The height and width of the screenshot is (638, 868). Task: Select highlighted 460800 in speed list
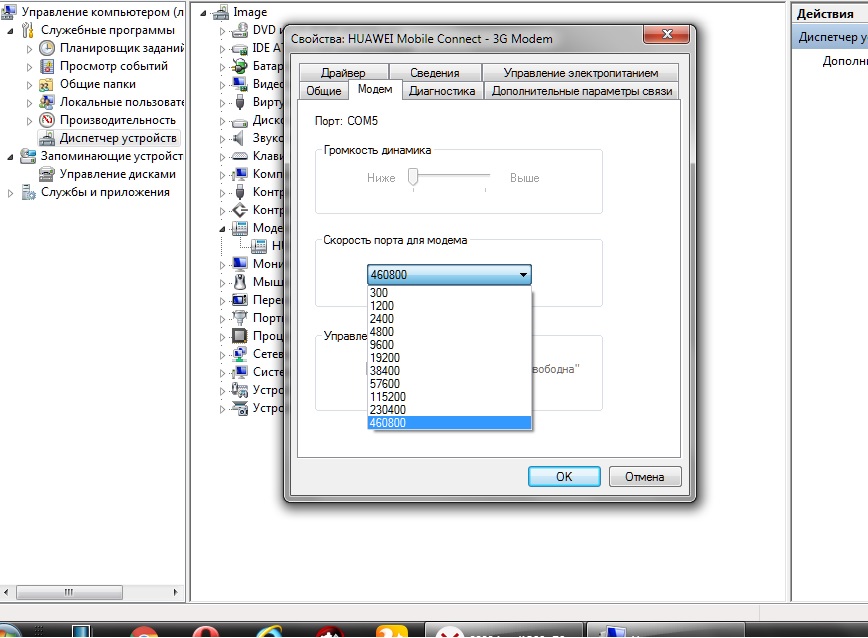point(449,423)
